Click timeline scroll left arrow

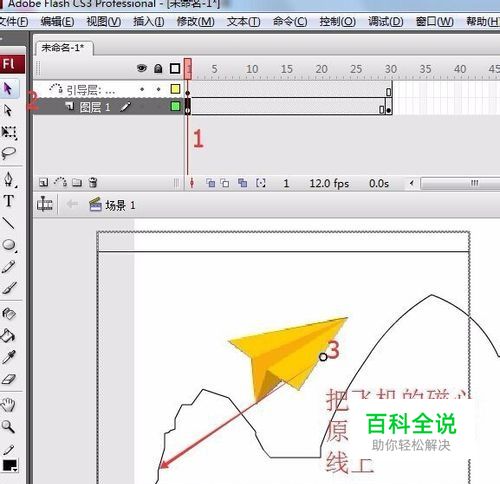tap(412, 183)
